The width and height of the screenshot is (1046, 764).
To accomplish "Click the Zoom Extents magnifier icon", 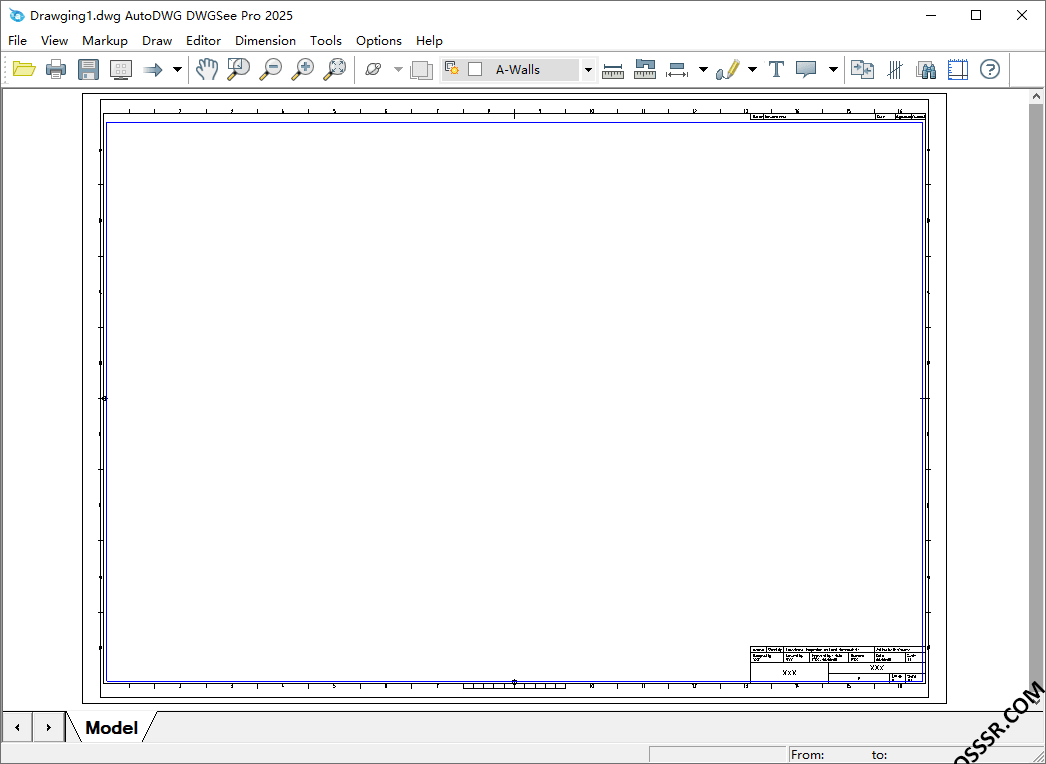I will point(335,69).
